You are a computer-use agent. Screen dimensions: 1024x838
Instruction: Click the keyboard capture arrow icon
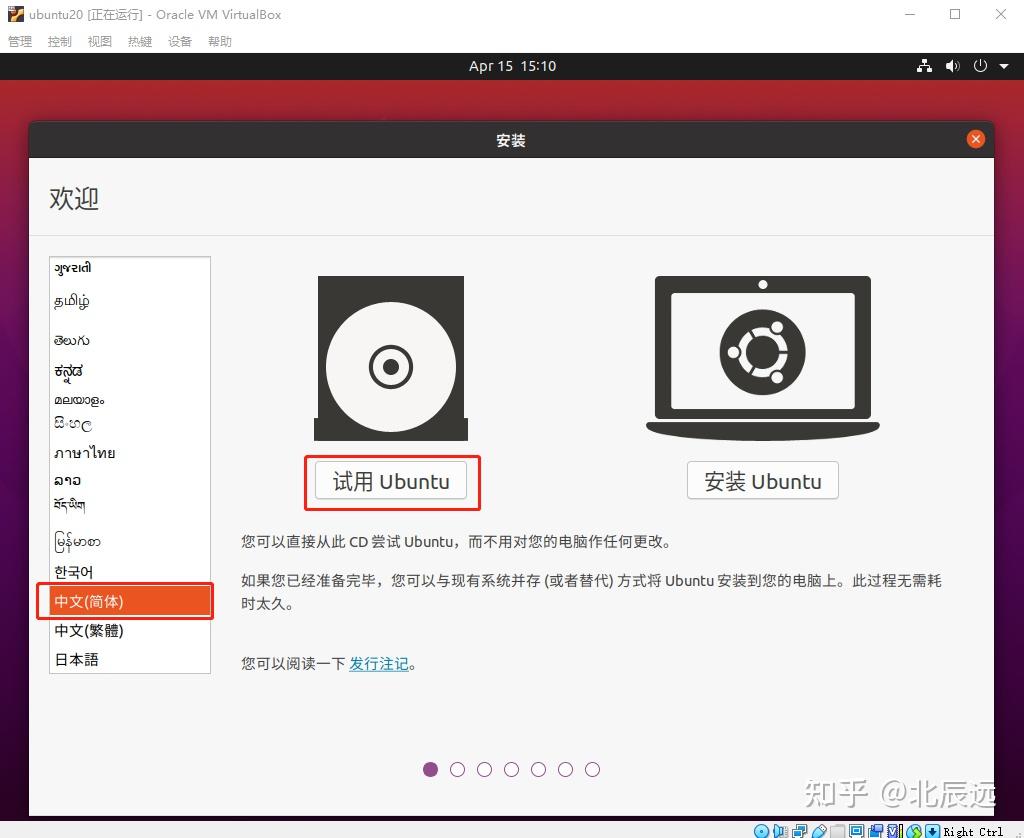[x=933, y=831]
